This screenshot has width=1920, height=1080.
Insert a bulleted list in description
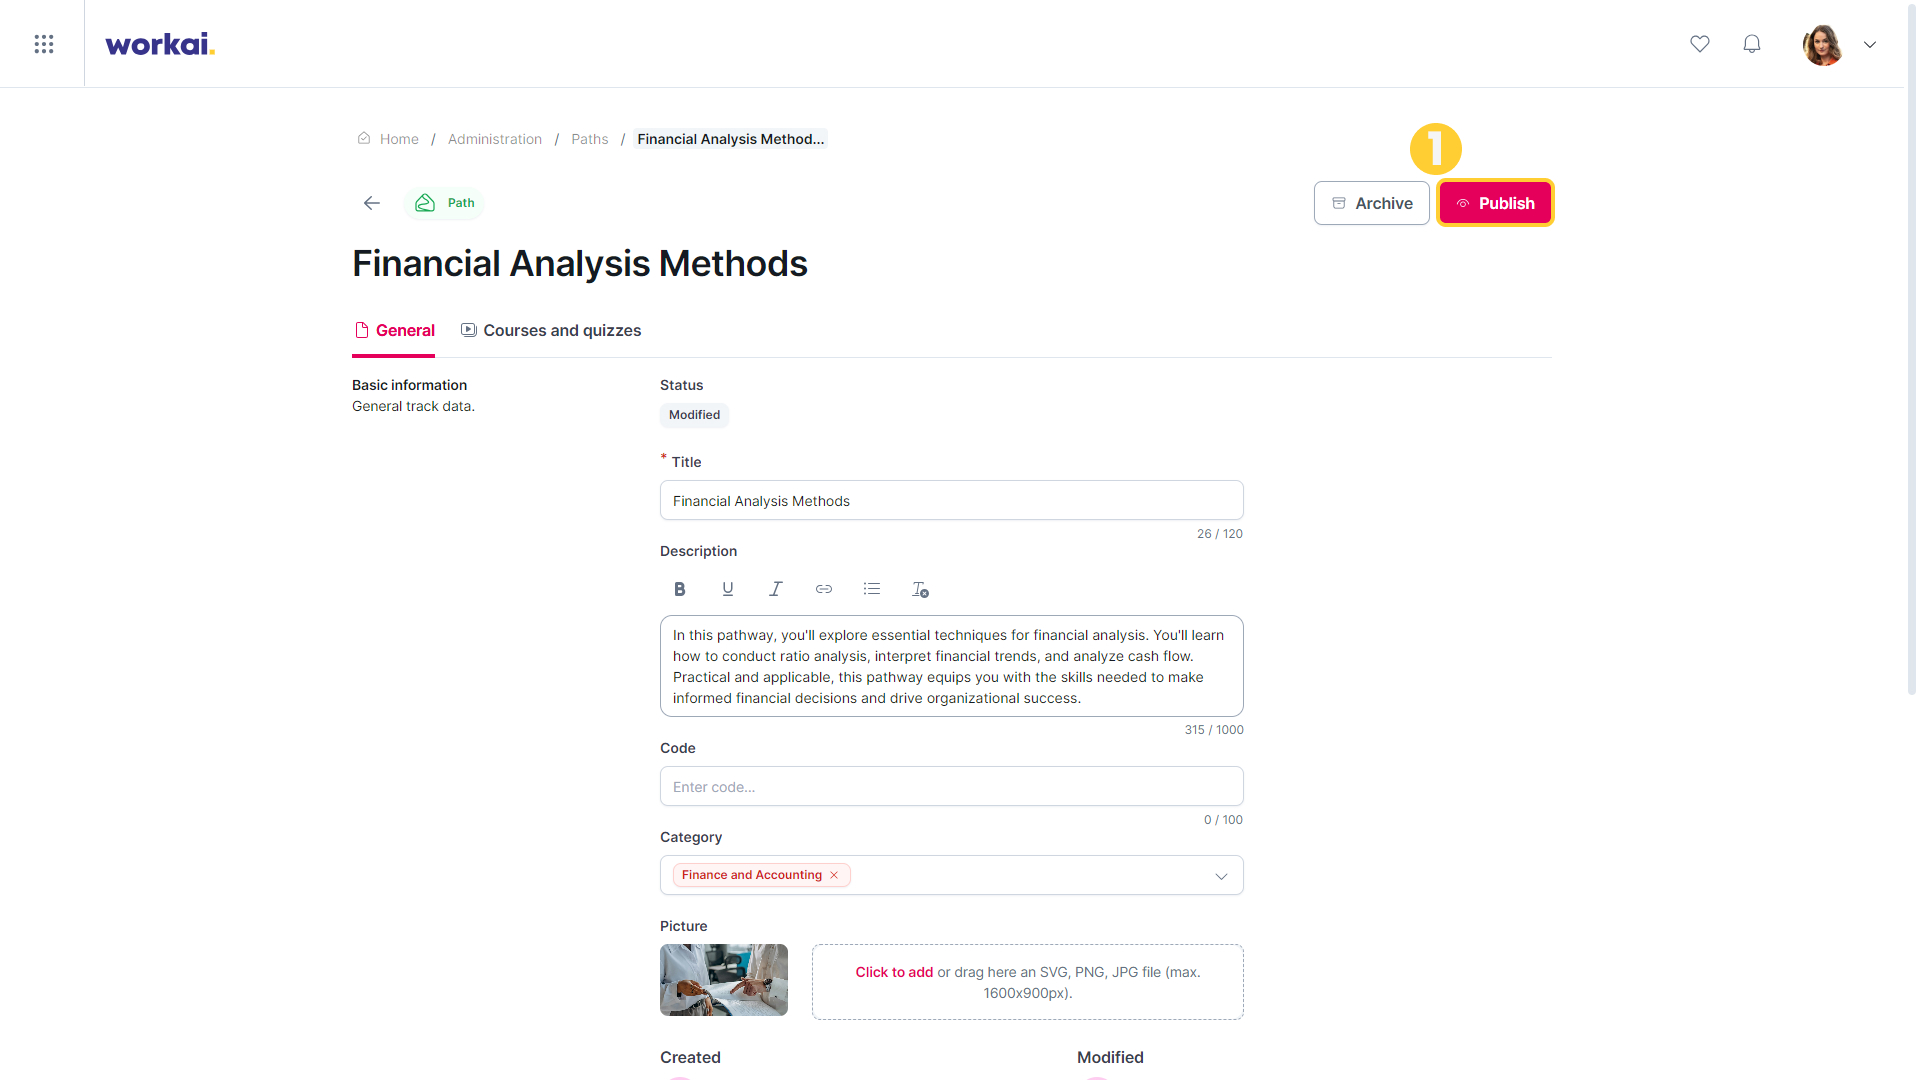coord(872,589)
